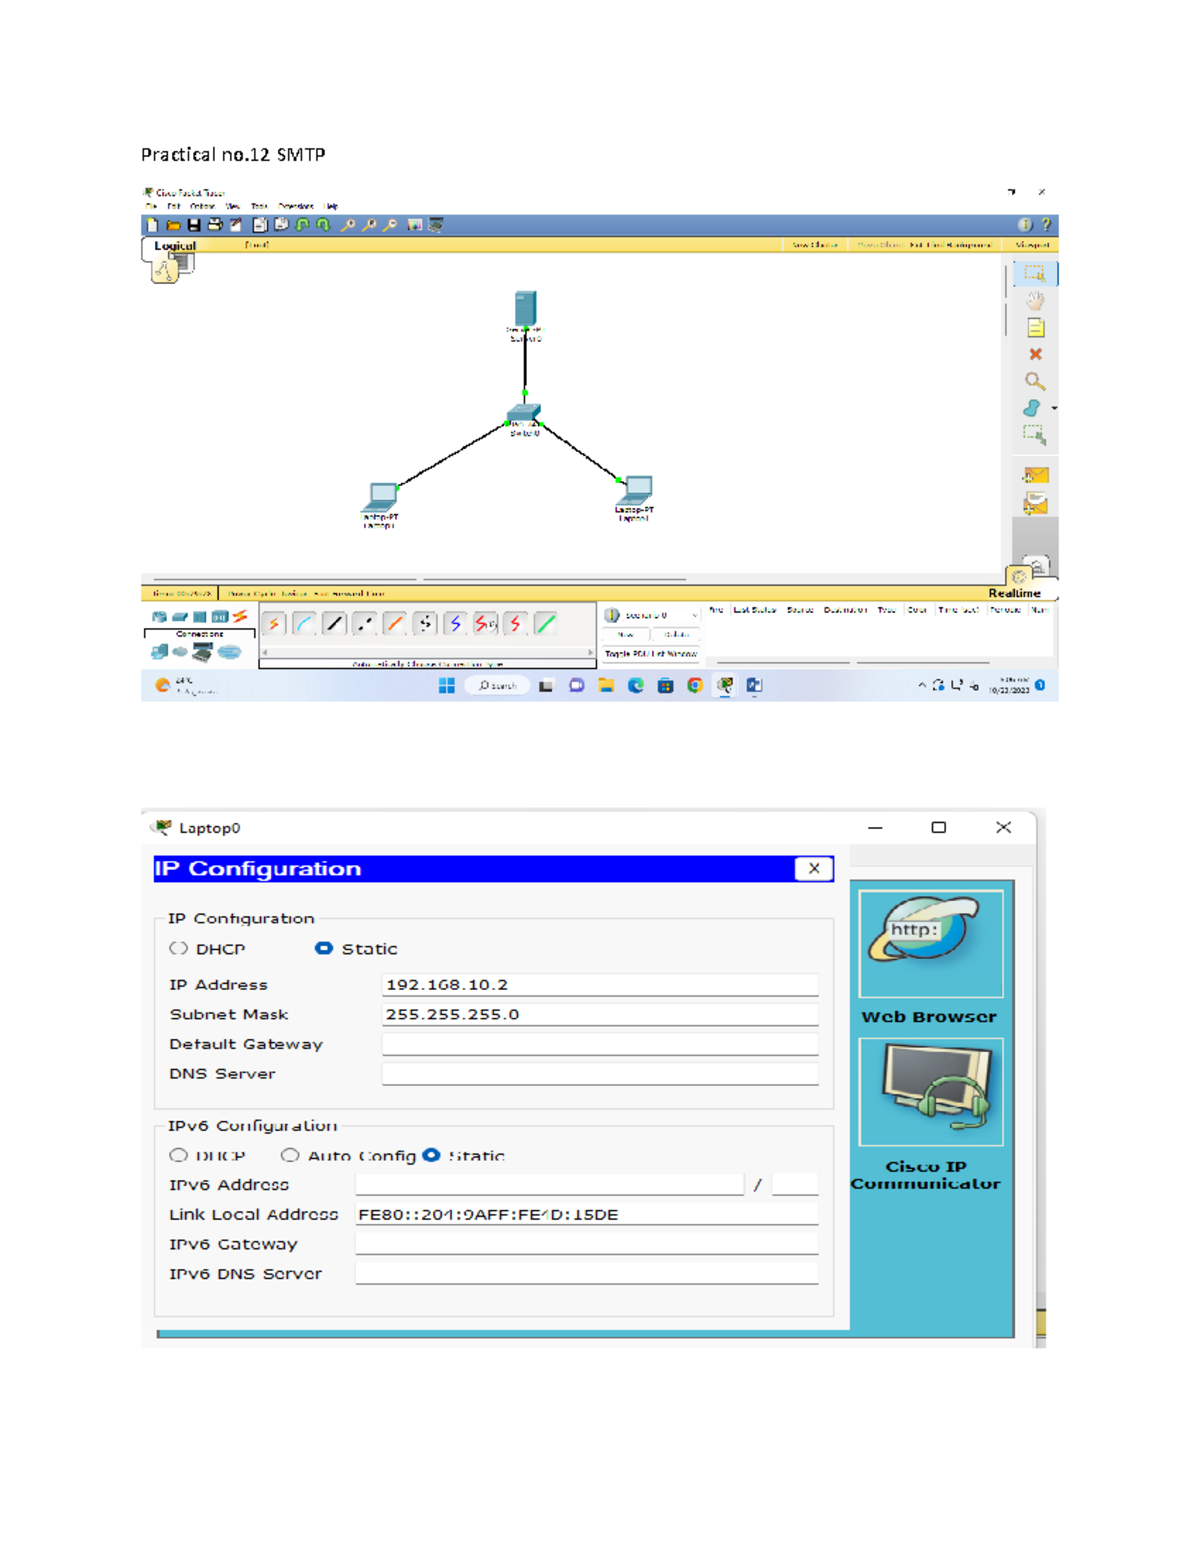Select the Static IP radio button

coord(322,948)
